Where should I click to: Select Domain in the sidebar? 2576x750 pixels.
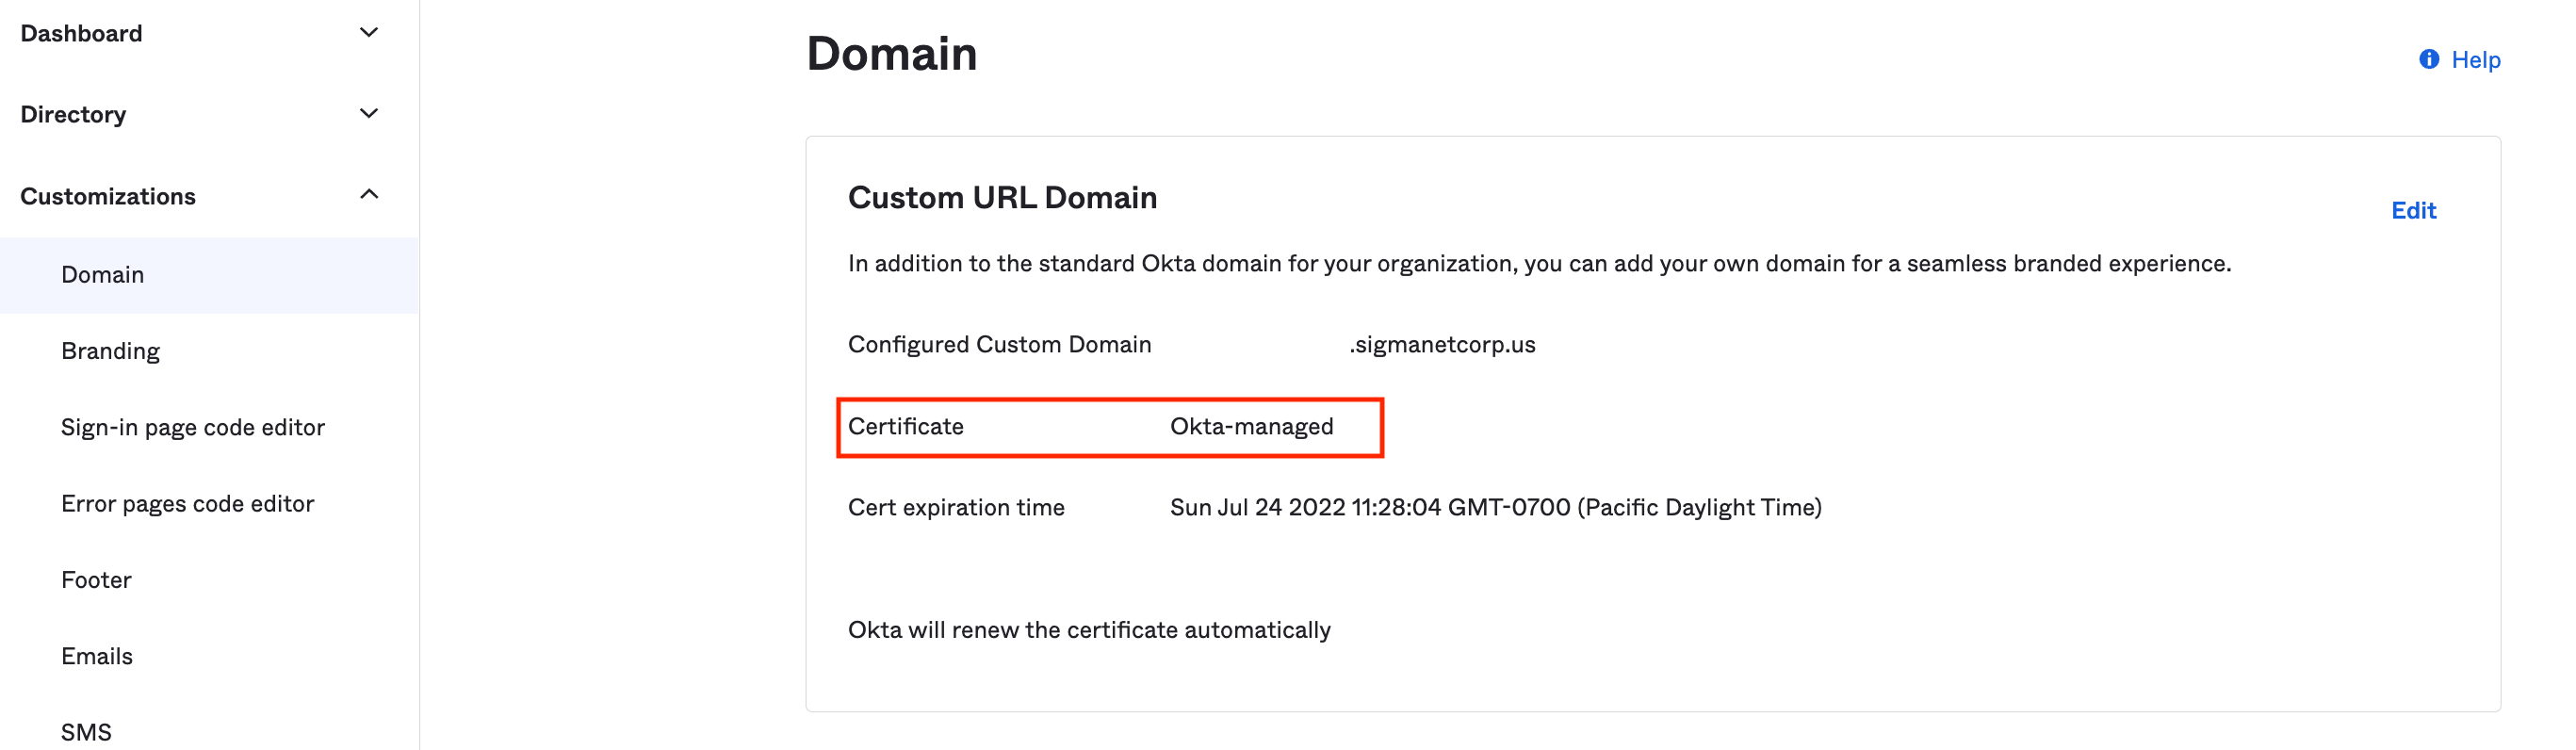coord(103,275)
